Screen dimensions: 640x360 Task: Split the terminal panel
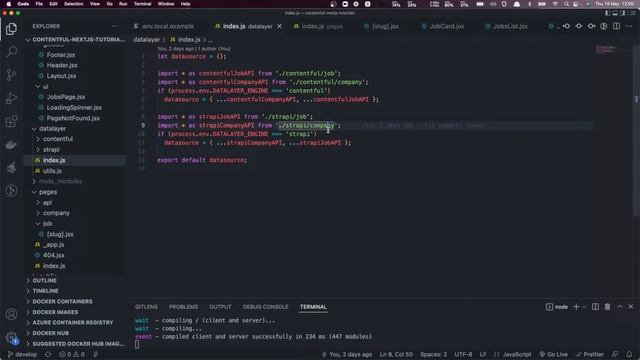596,307
